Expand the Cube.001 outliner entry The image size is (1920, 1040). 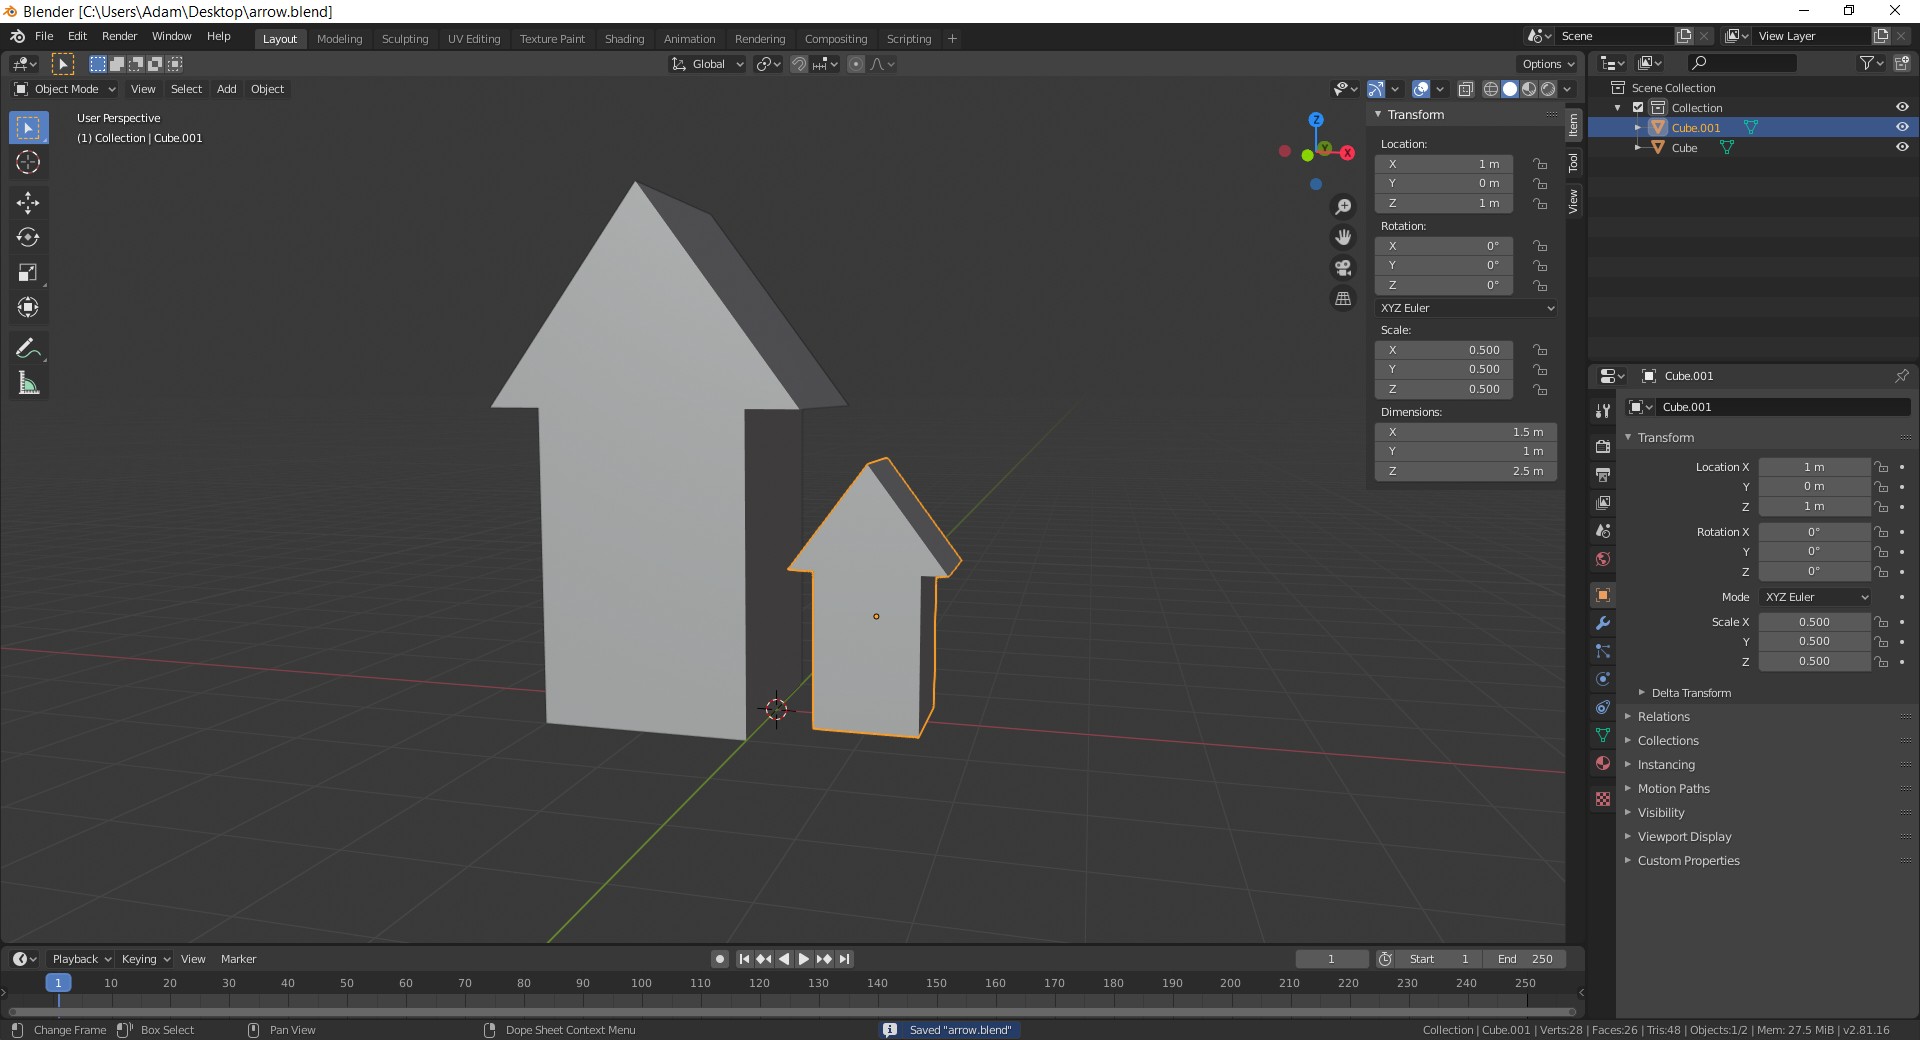tap(1639, 127)
